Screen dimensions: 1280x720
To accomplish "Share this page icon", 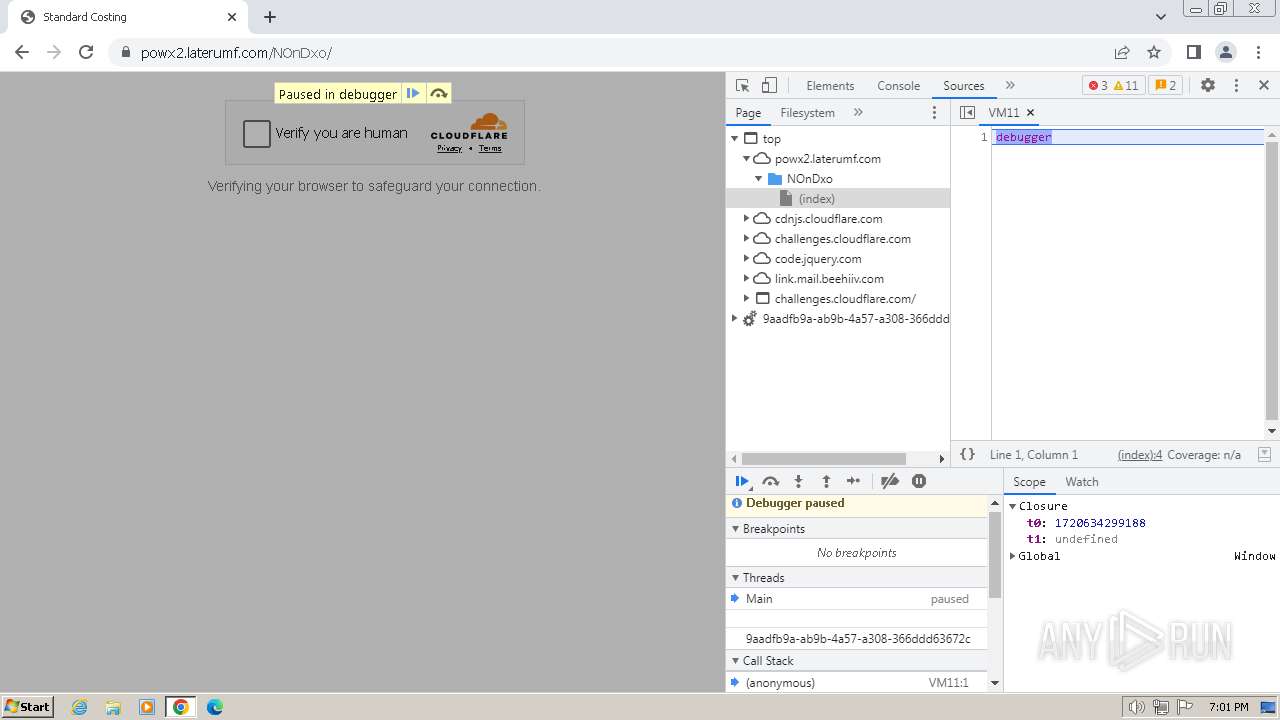I will click(1122, 52).
